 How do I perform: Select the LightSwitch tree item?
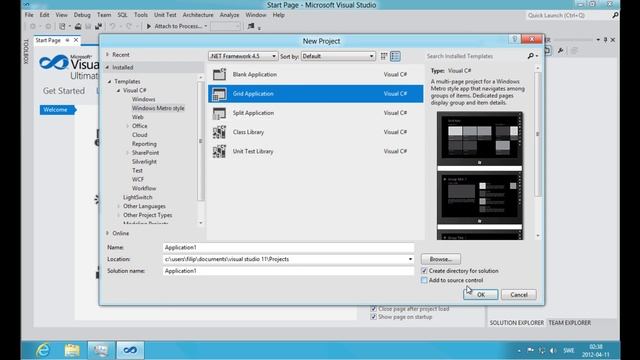coord(138,197)
